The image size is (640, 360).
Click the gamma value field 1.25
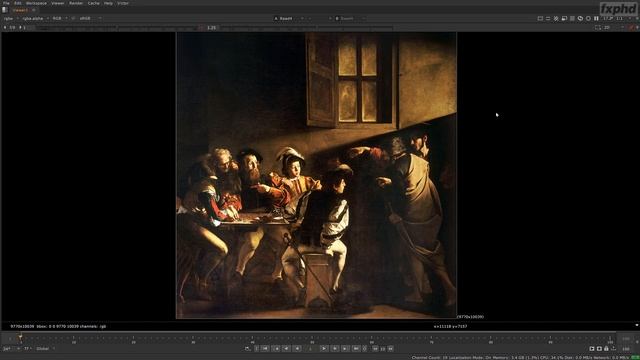pos(211,28)
